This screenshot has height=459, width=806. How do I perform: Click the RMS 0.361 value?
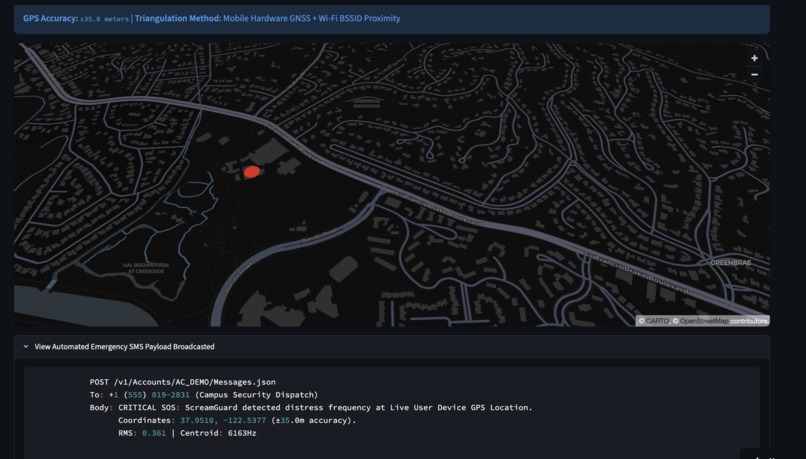click(x=154, y=433)
